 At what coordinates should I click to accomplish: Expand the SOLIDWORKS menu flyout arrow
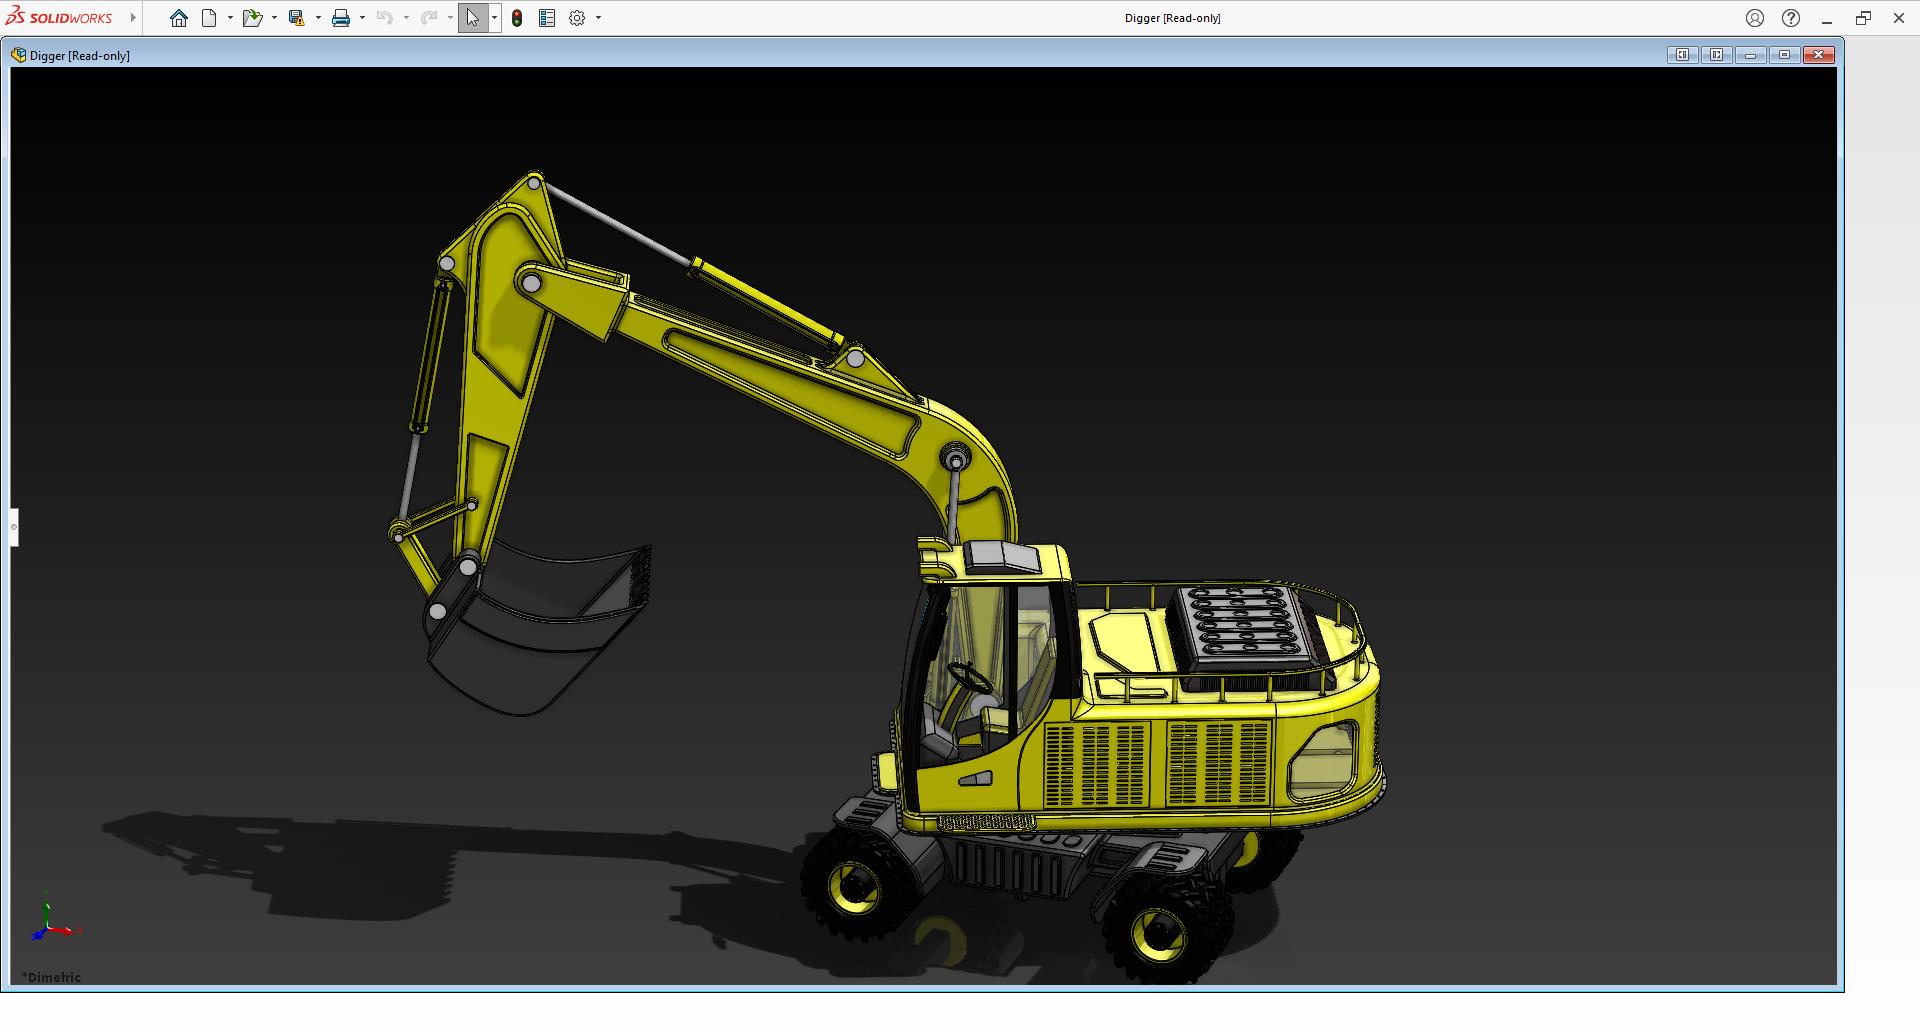click(133, 18)
